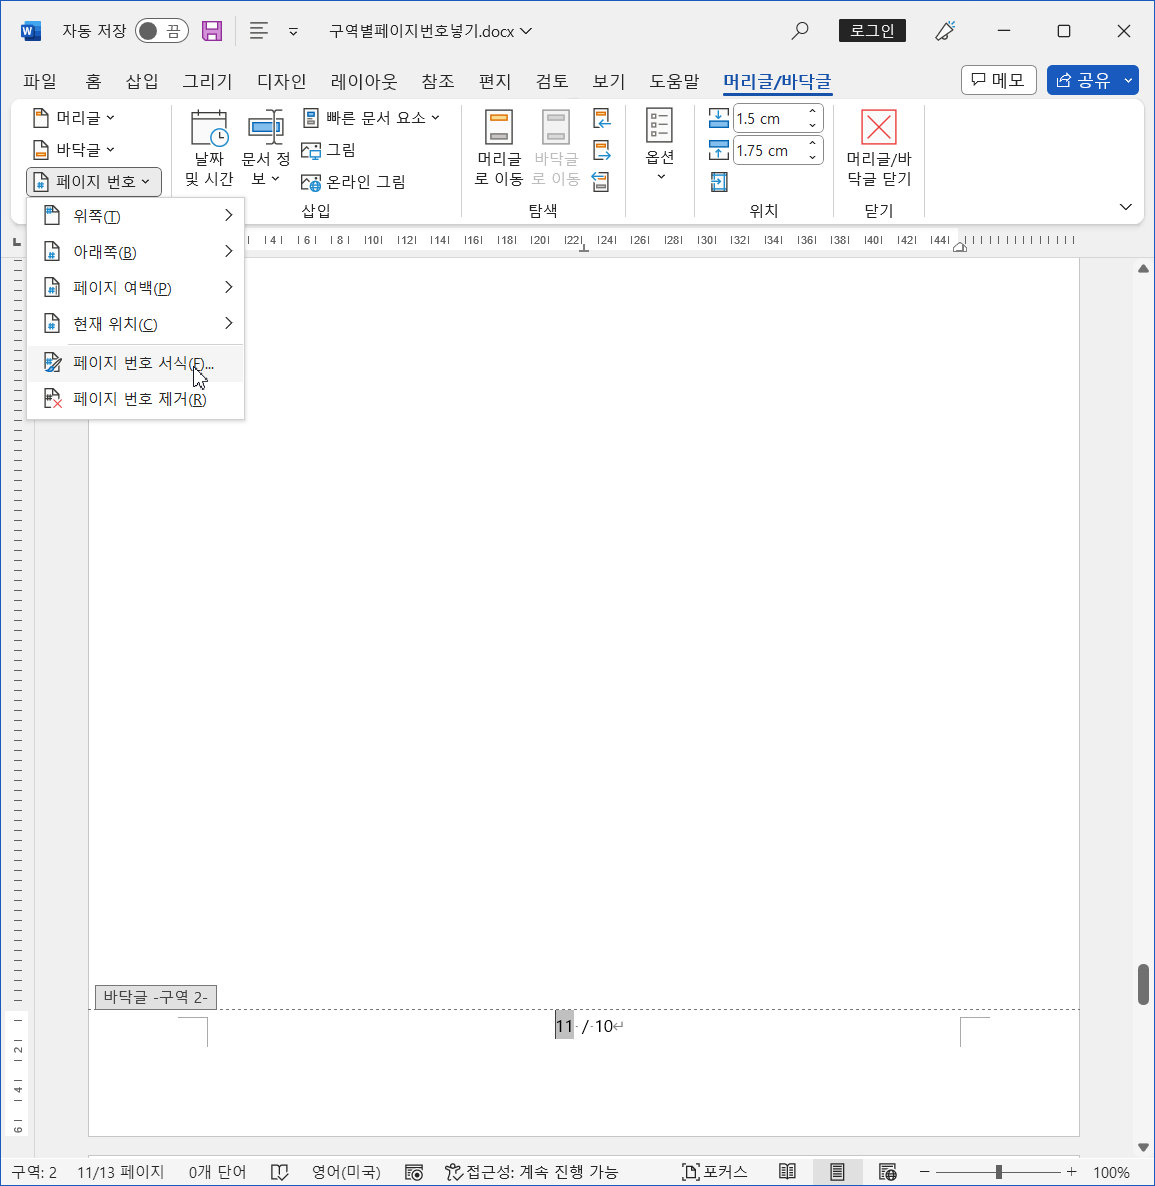Click the 메모 button
The image size is (1155, 1186).
coord(998,80)
